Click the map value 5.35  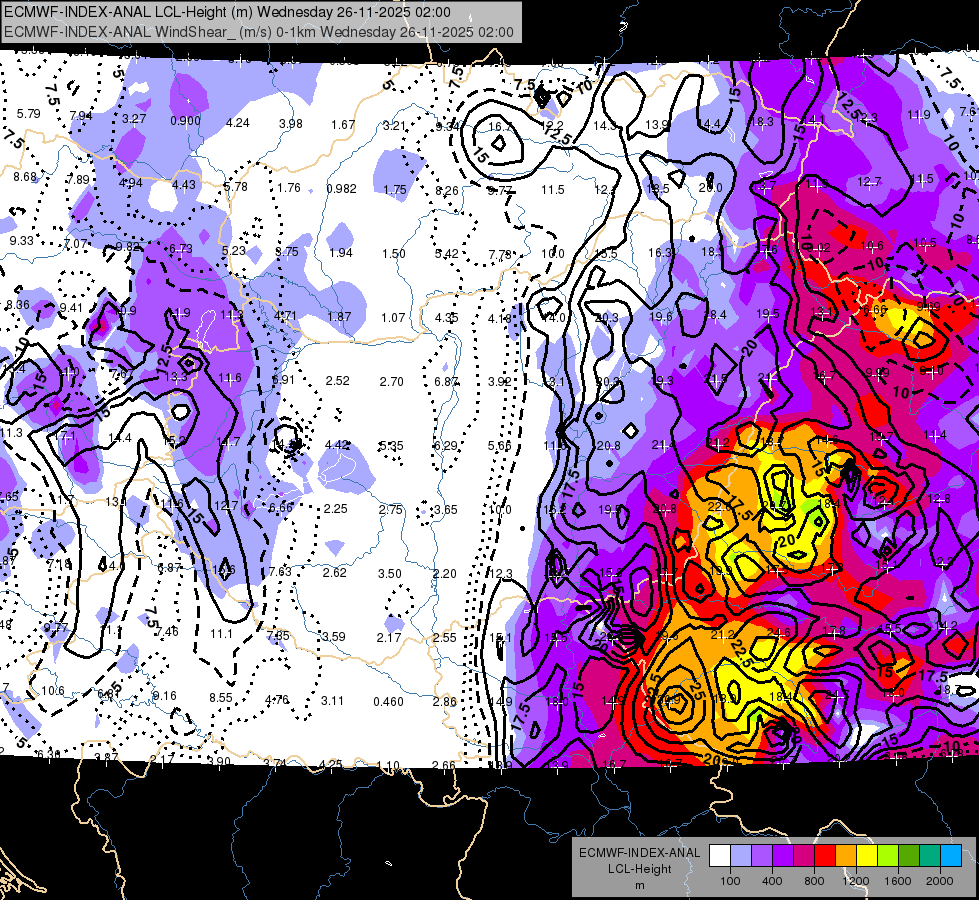click(x=391, y=446)
